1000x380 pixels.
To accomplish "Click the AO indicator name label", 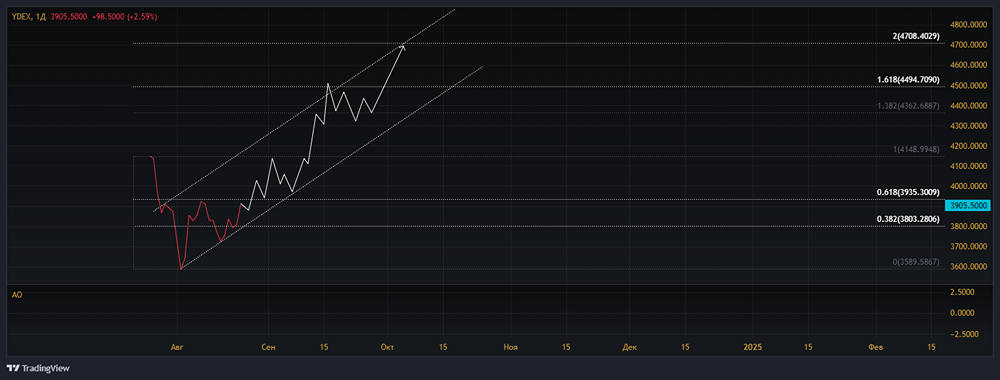I will click(x=17, y=295).
